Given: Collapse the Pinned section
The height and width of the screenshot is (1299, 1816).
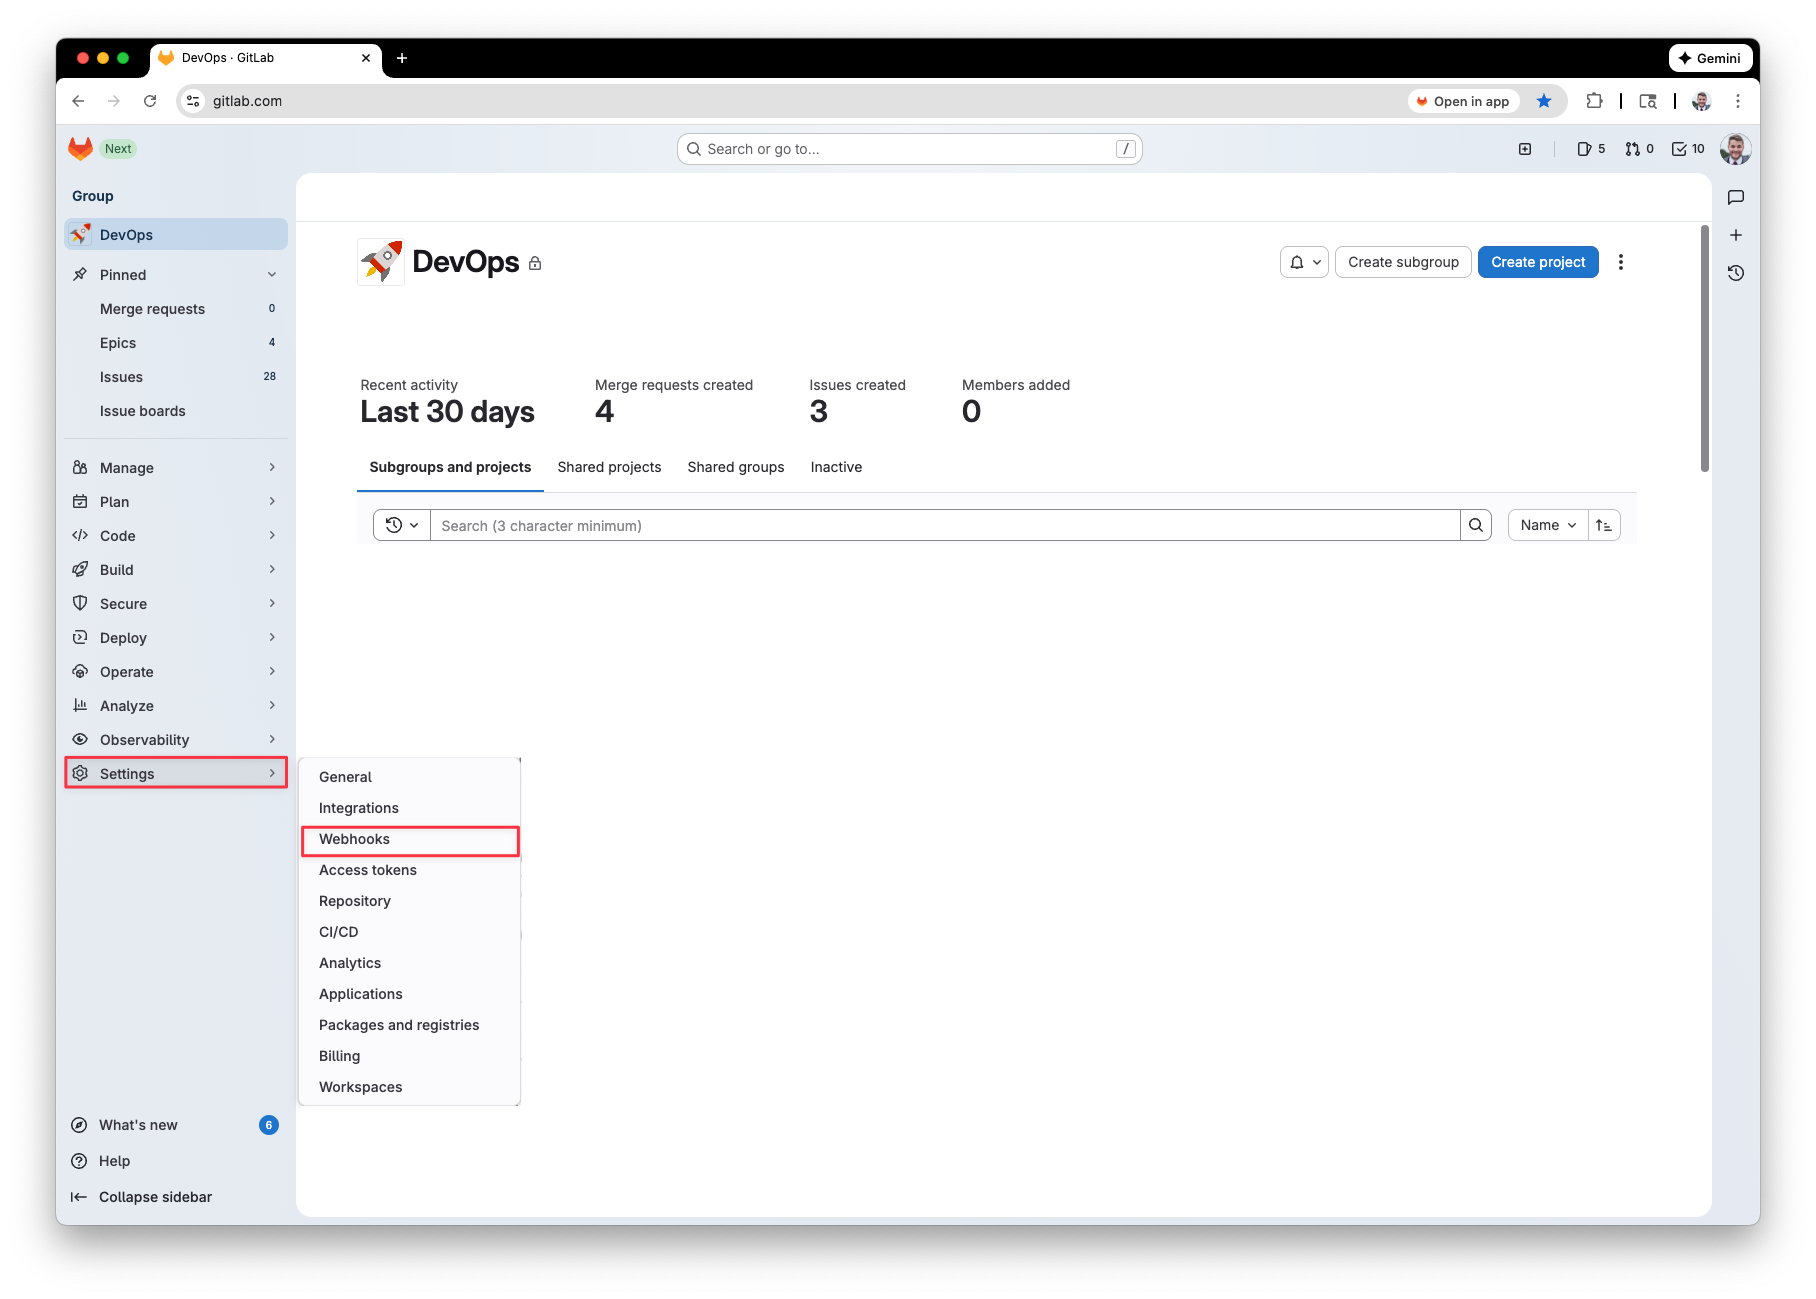Looking at the screenshot, I should [271, 275].
